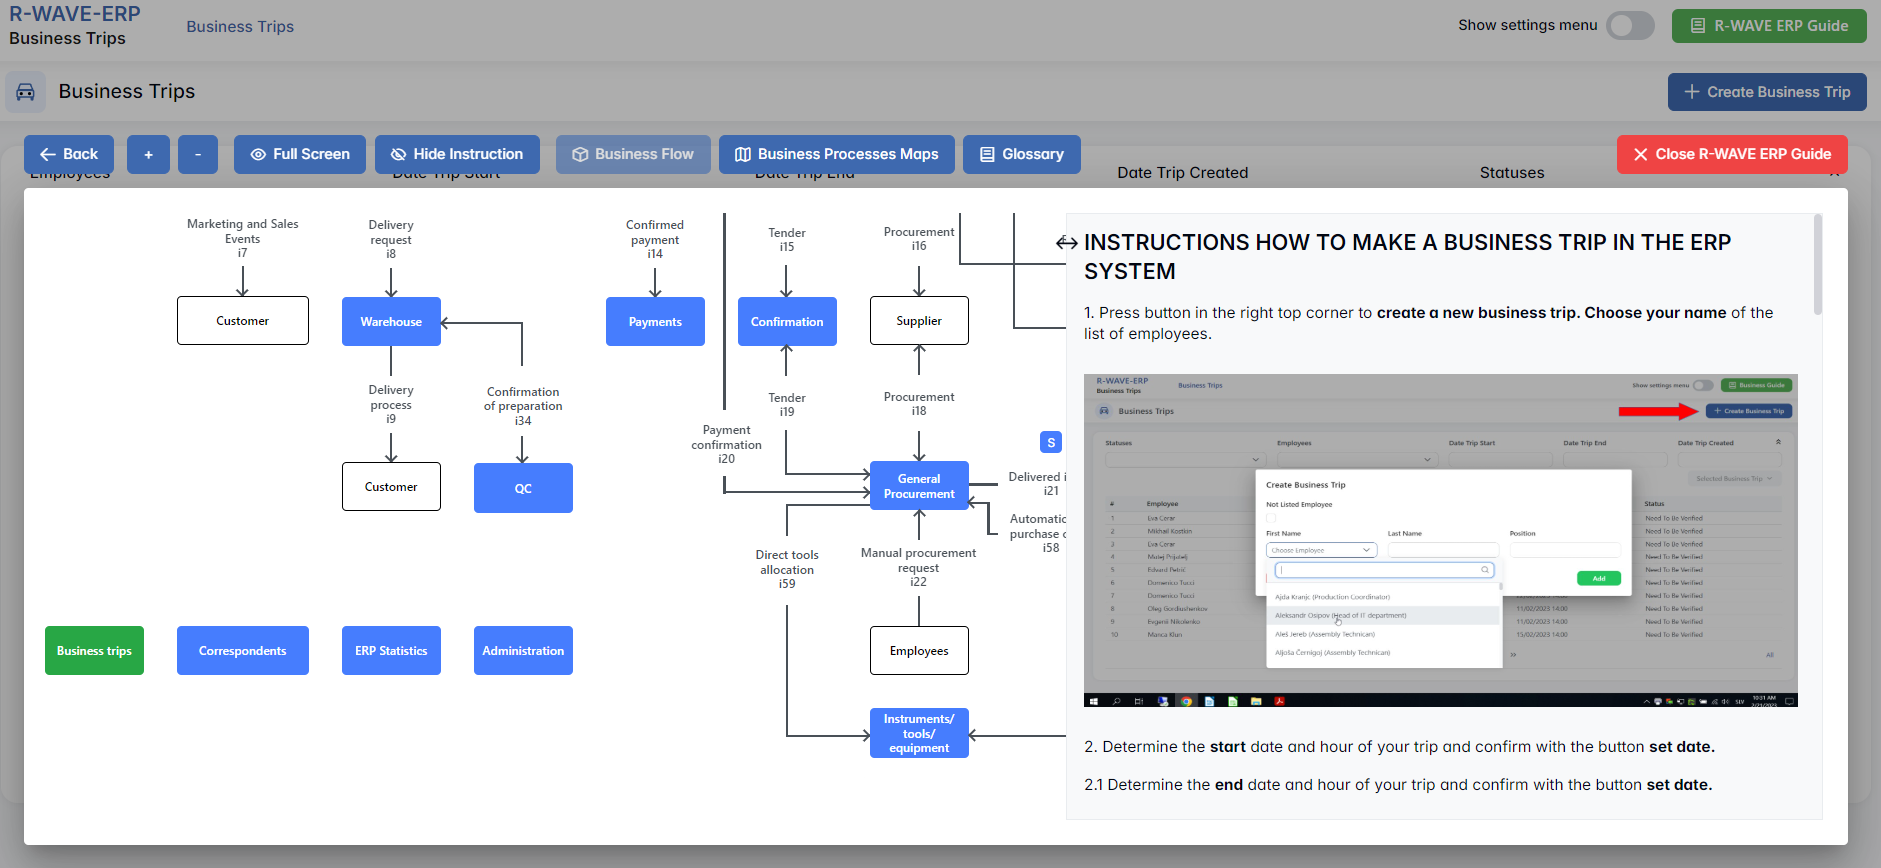Close the R-WAVE ERP Guide
The height and width of the screenshot is (868, 1881).
[1731, 154]
